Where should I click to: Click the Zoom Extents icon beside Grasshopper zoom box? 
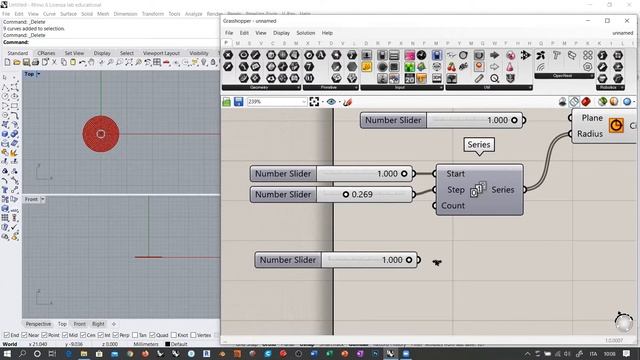[x=314, y=102]
